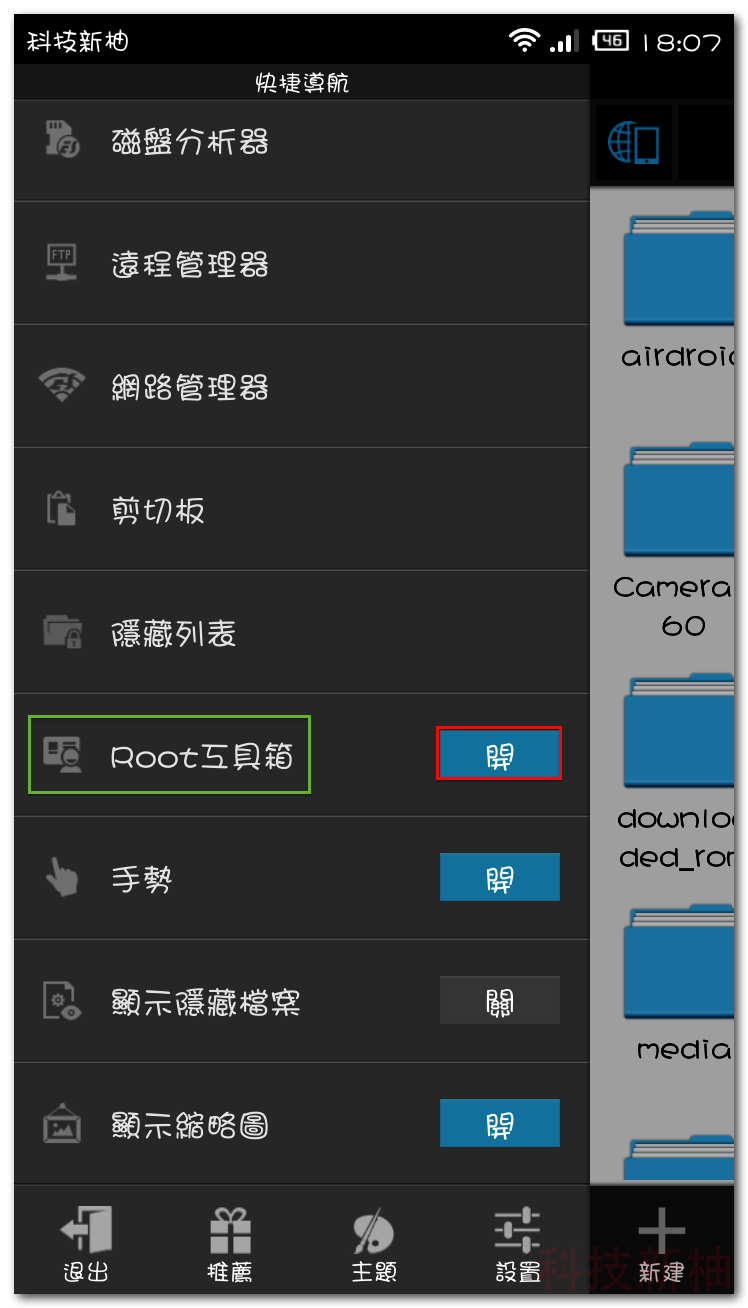Tap the 退出 exit door icon
This screenshot has height=1308, width=748.
click(86, 1230)
